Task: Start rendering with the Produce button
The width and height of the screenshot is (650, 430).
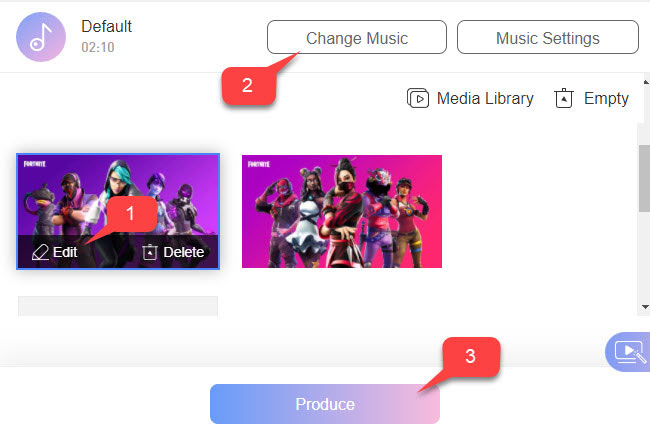Action: (325, 404)
